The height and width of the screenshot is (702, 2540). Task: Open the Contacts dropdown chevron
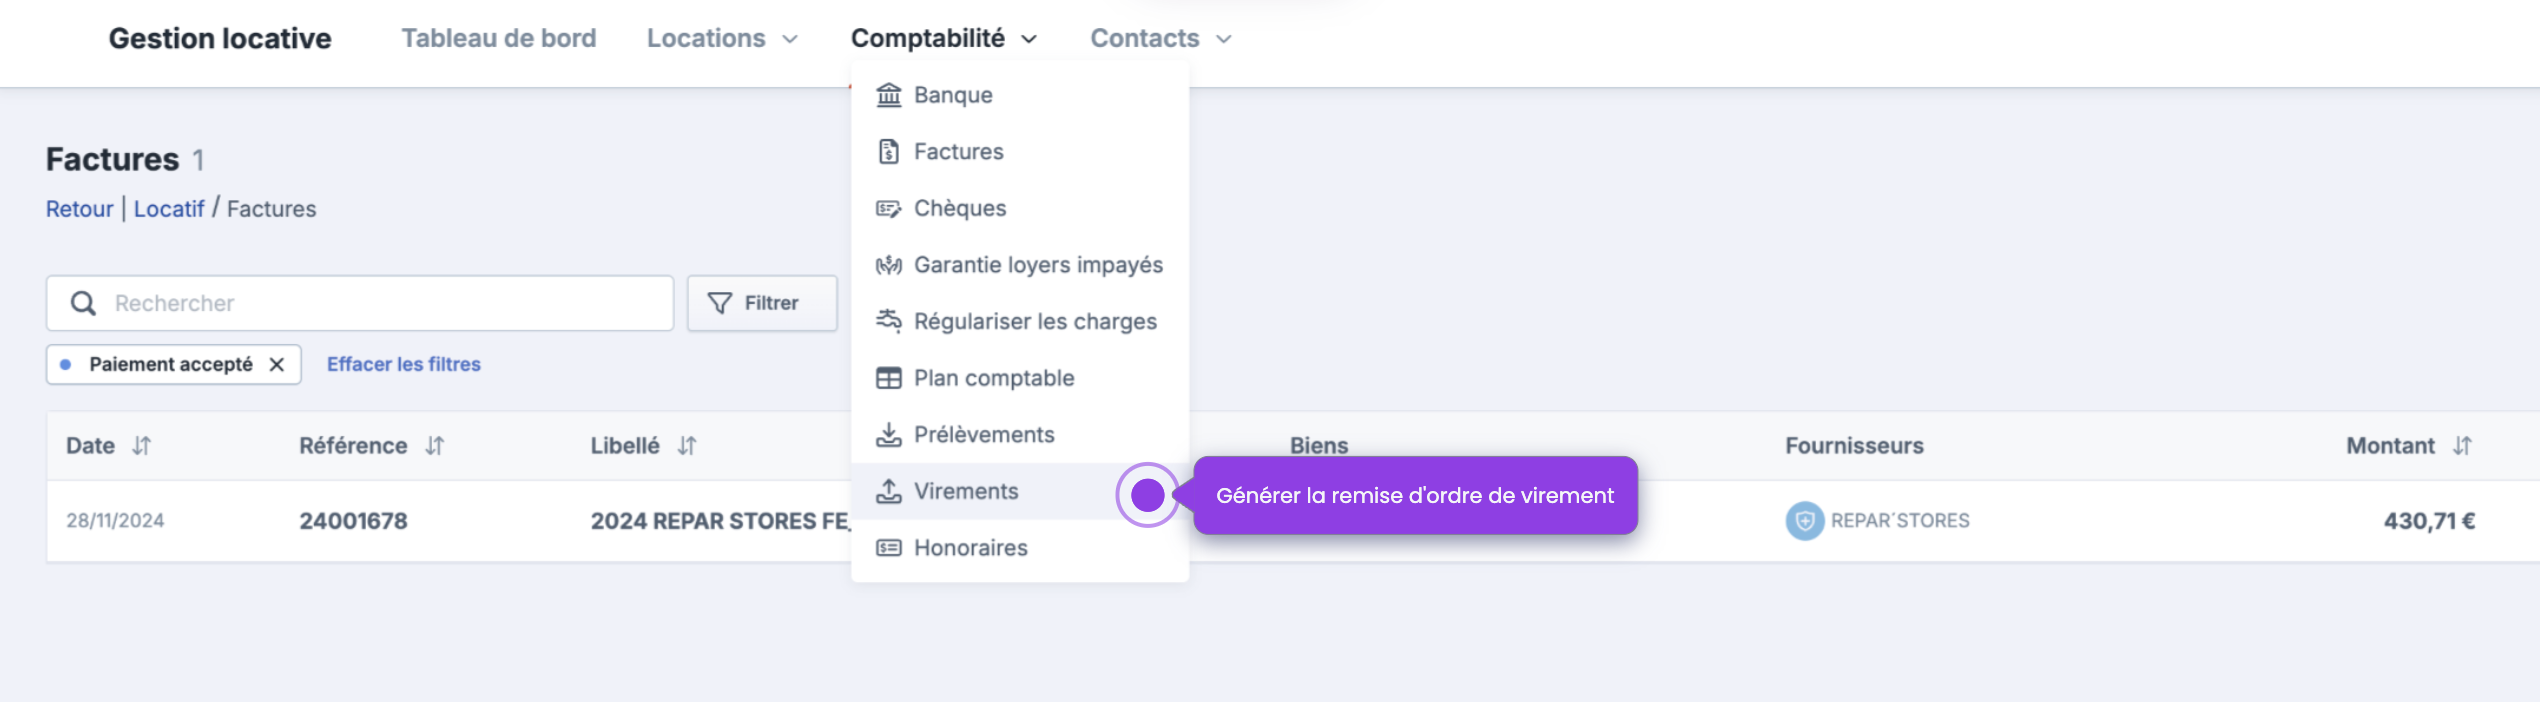click(1223, 39)
